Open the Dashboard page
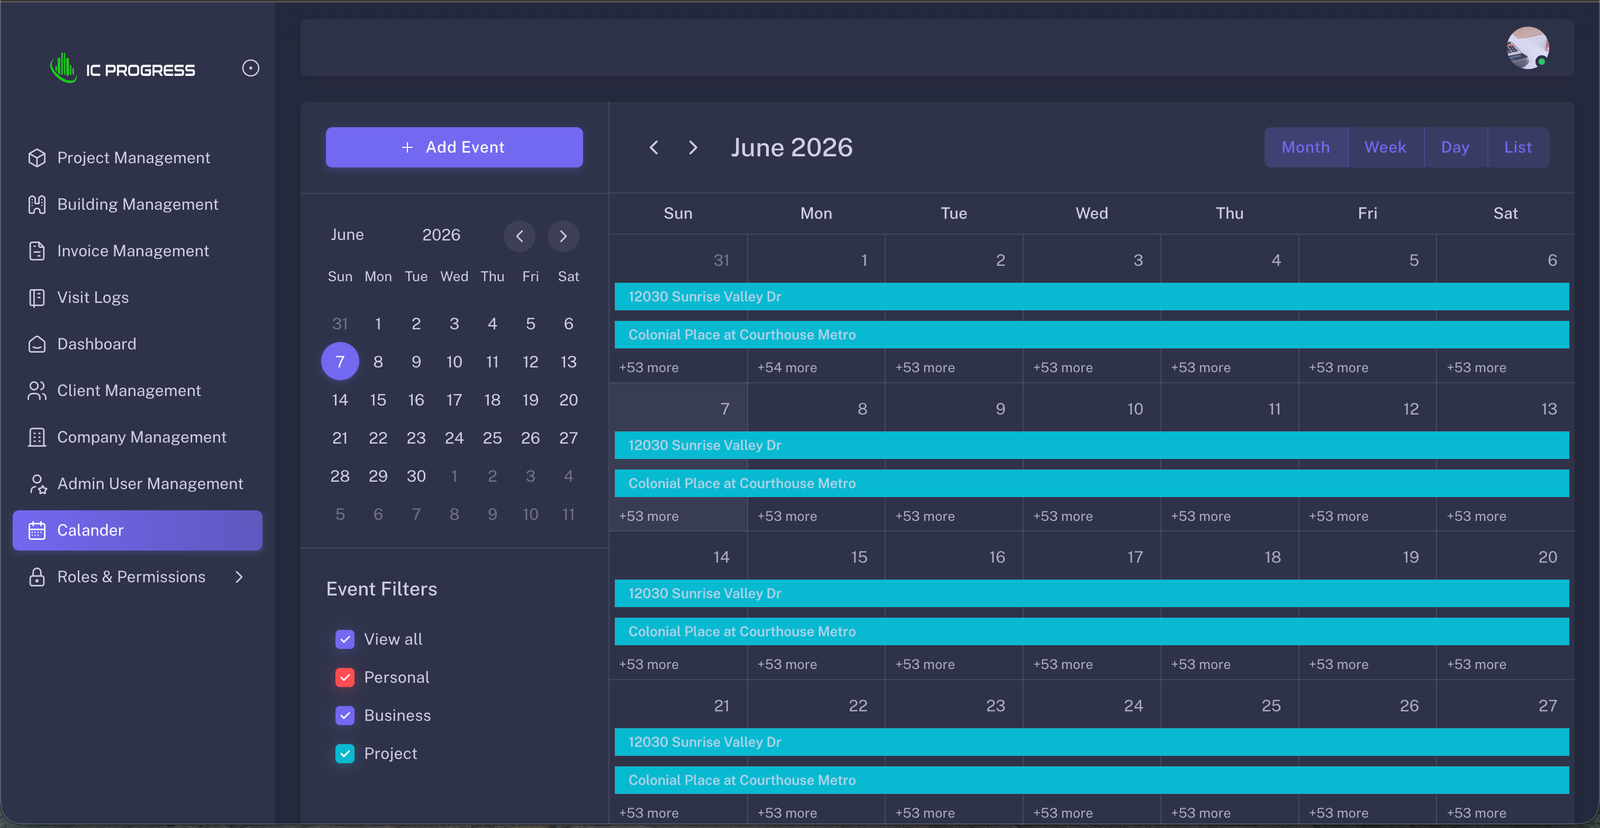Screen dimensions: 1600x828 coord(137,344)
